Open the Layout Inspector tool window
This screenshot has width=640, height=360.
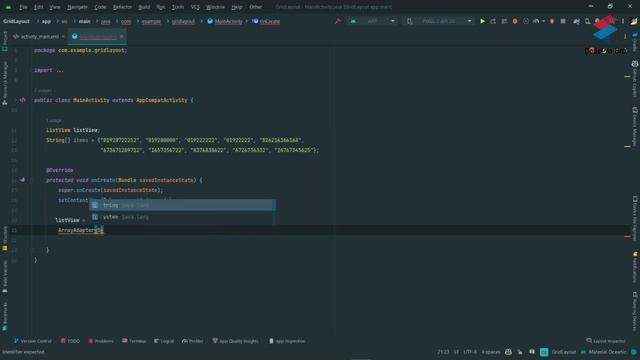click(606, 341)
